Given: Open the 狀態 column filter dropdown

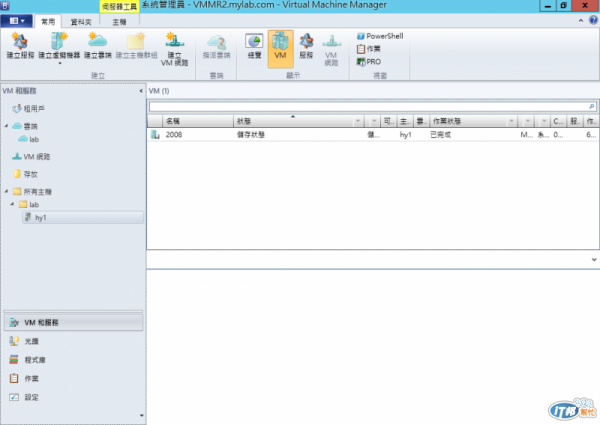Looking at the screenshot, I should coord(358,121).
